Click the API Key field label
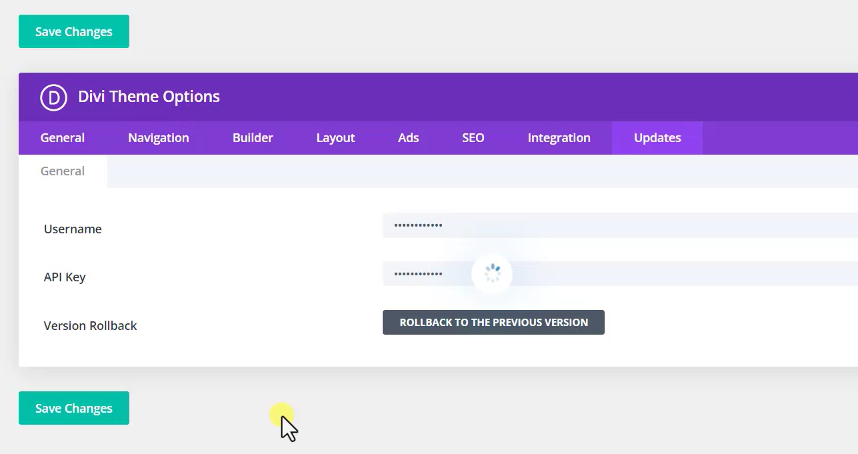 [65, 277]
